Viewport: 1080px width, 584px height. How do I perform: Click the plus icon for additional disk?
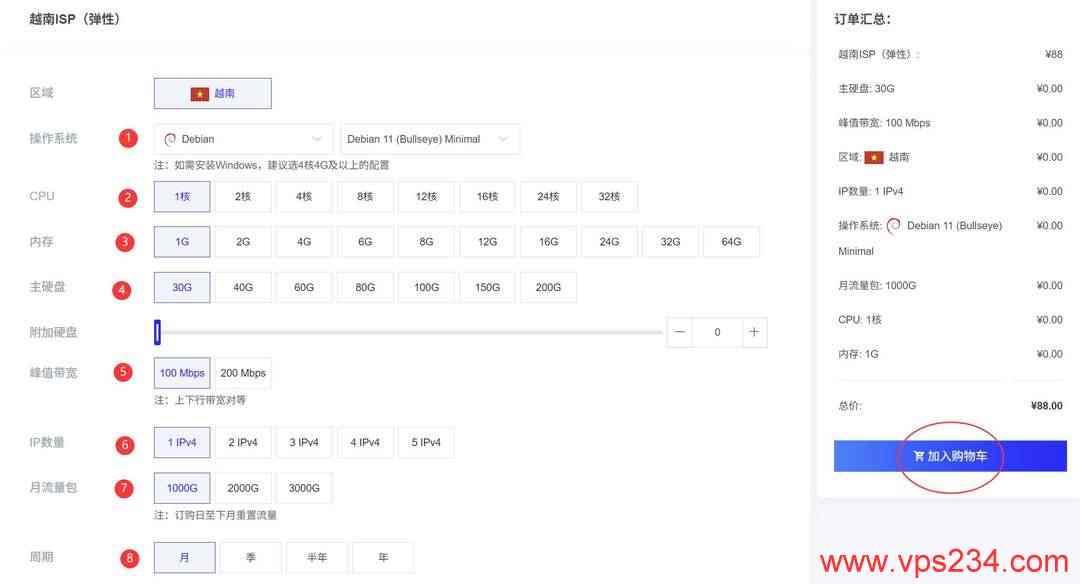tap(754, 332)
